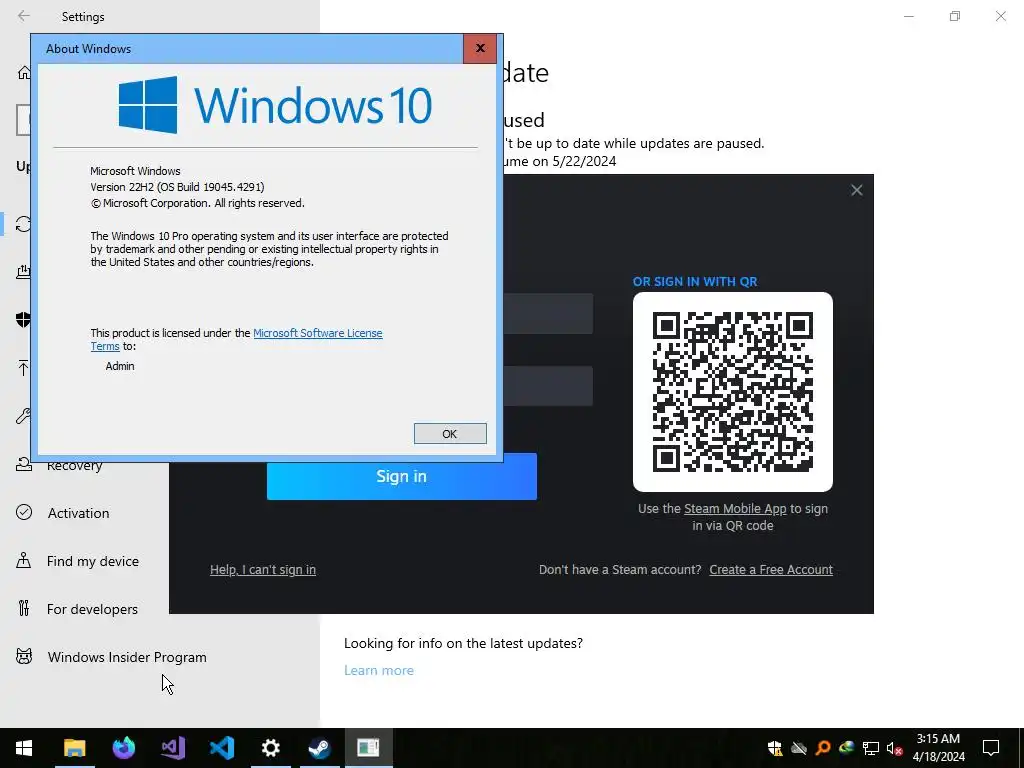Screen dimensions: 1024x768
Task: Open the network status tray icon
Action: pos(871,748)
